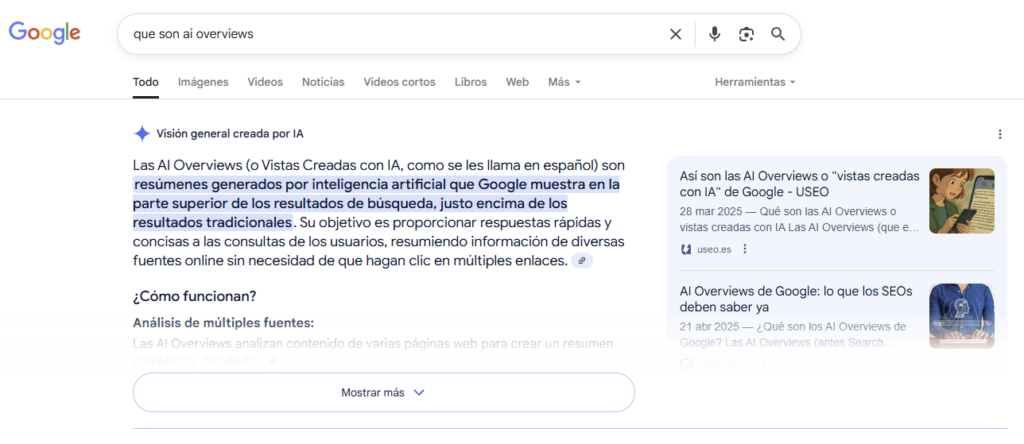Click the useo.es site favicon
The height and width of the screenshot is (444, 1024).
tap(686, 249)
